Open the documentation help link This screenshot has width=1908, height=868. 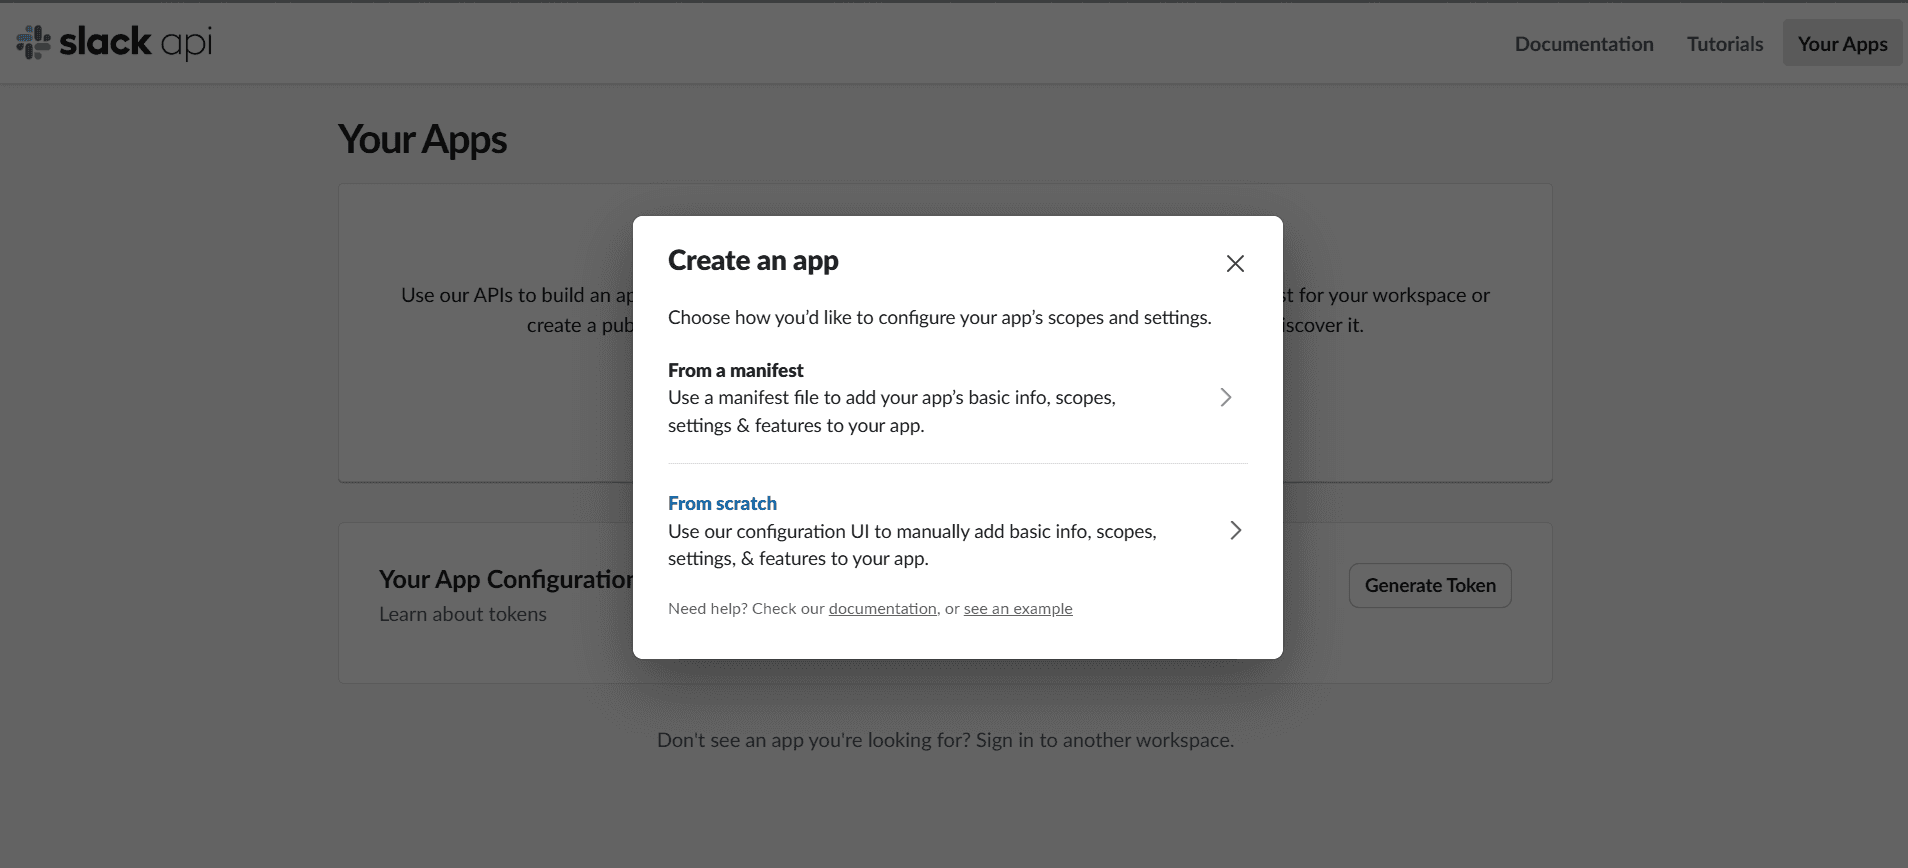click(x=882, y=608)
